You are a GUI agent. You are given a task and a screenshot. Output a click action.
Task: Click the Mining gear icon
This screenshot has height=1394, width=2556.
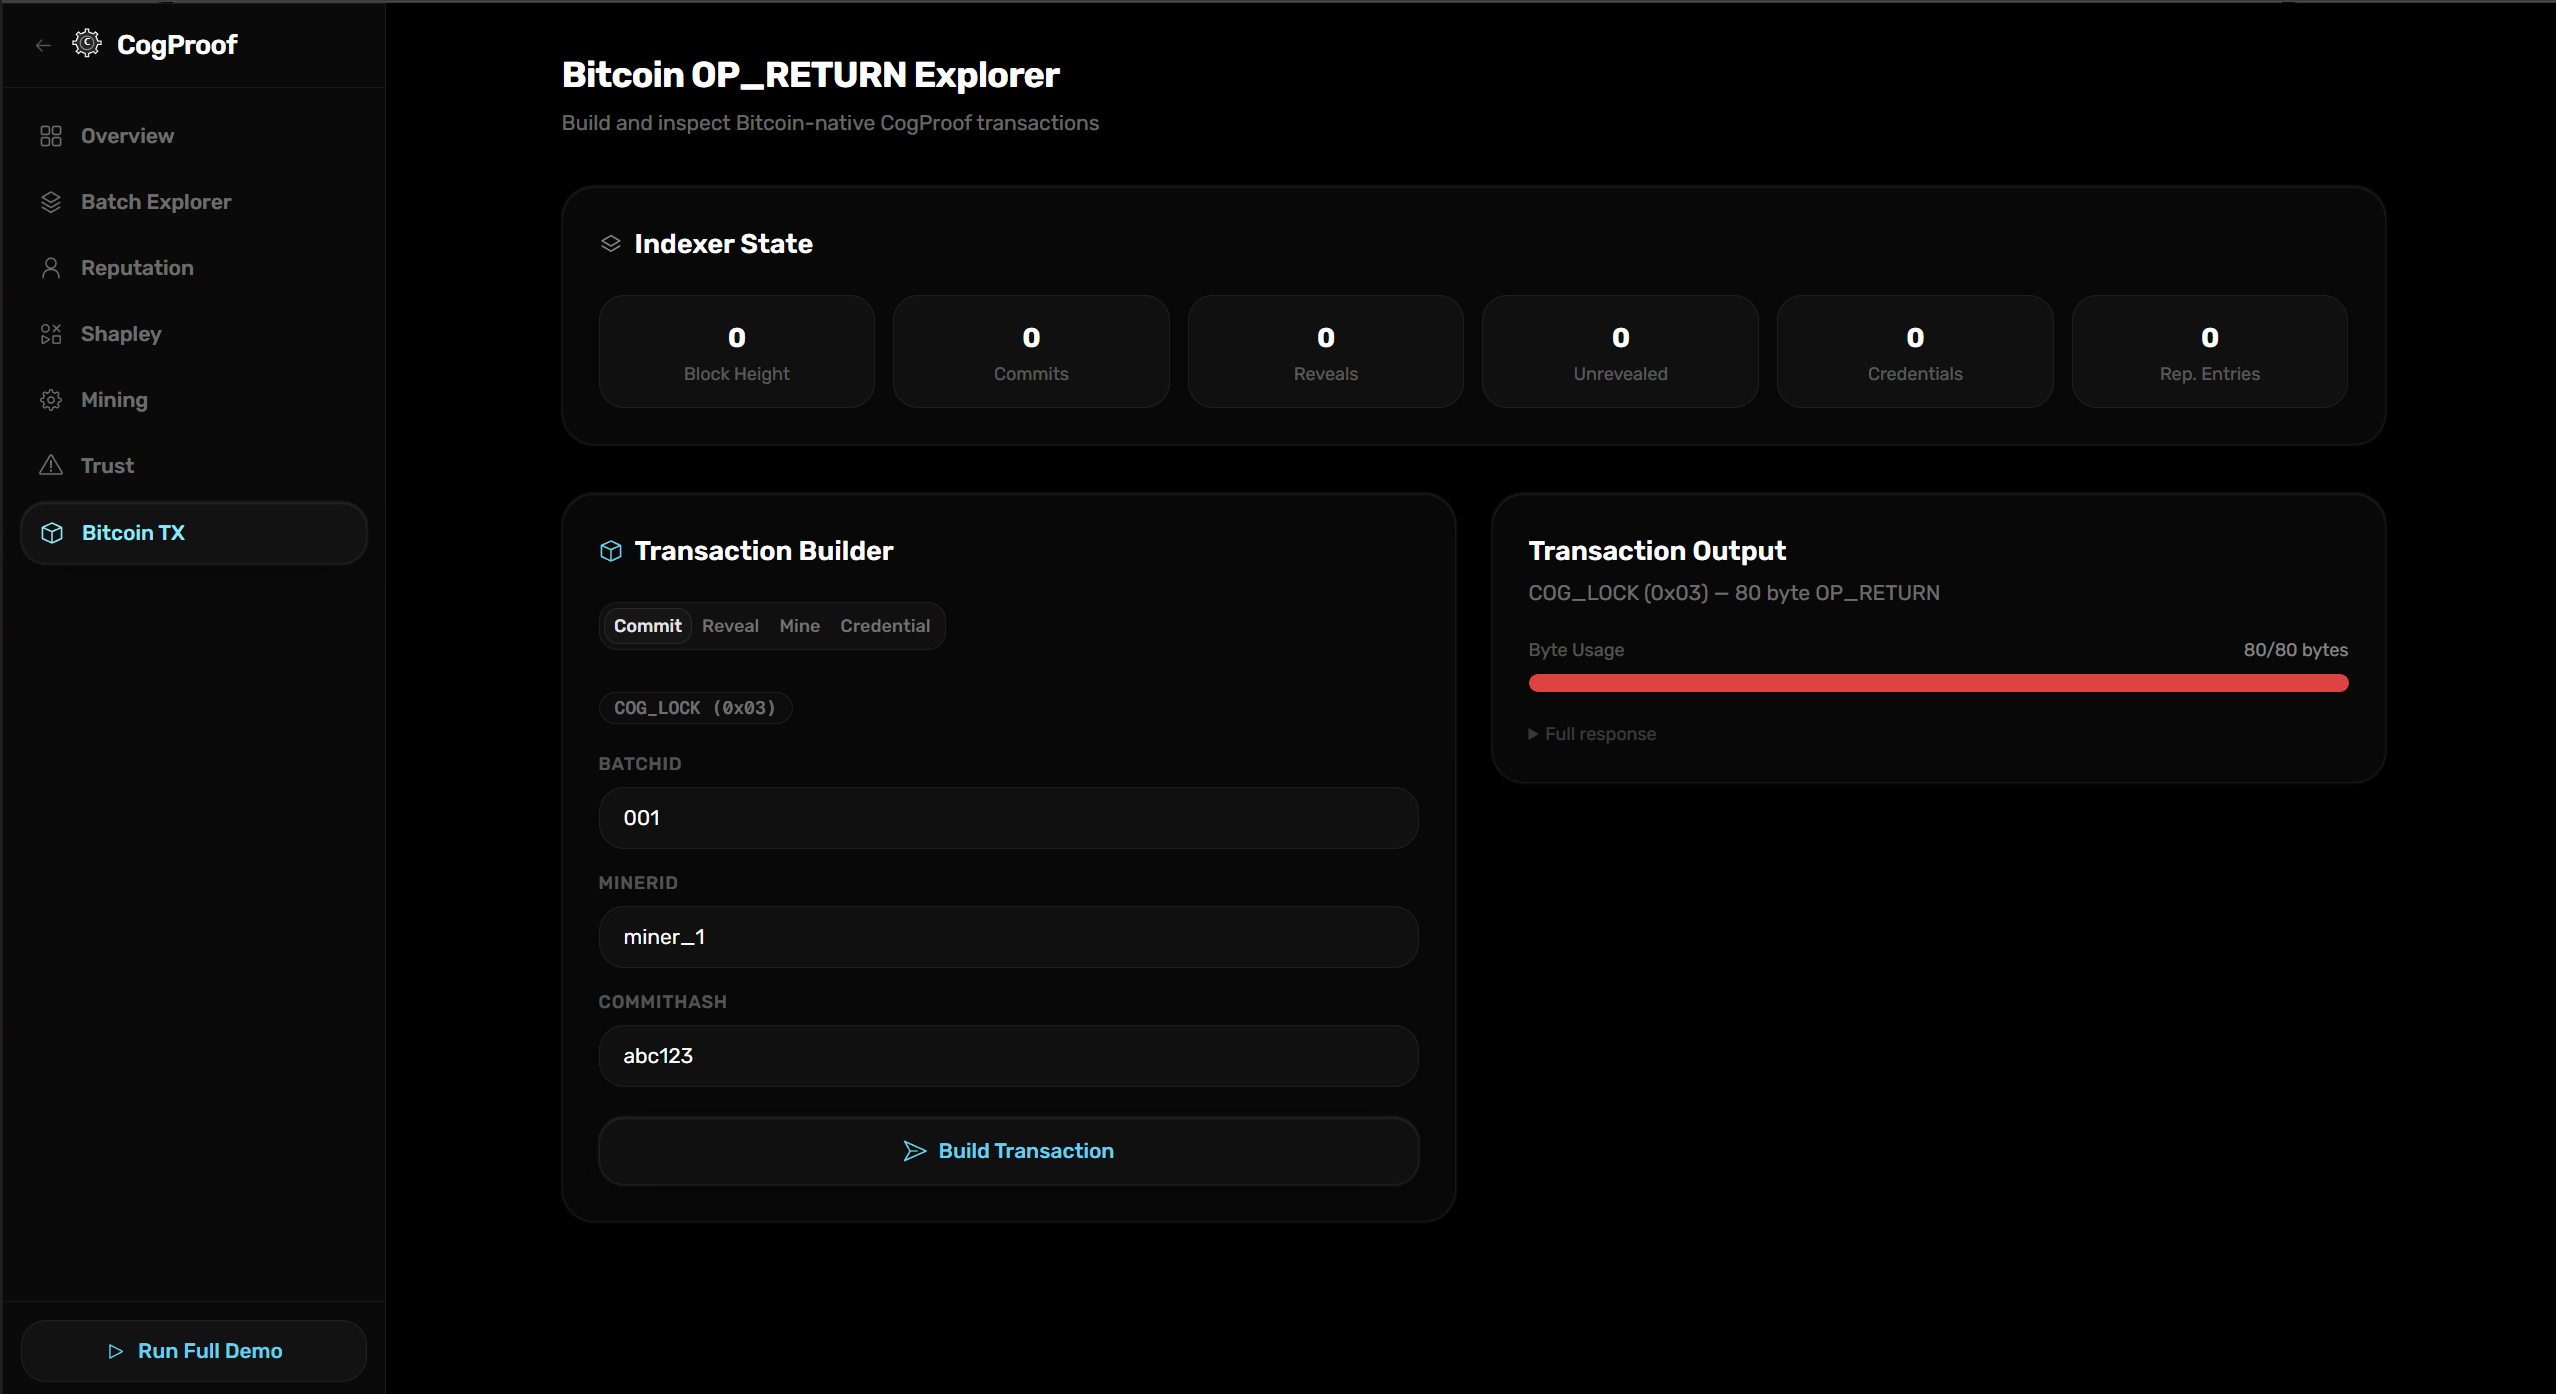[51, 400]
